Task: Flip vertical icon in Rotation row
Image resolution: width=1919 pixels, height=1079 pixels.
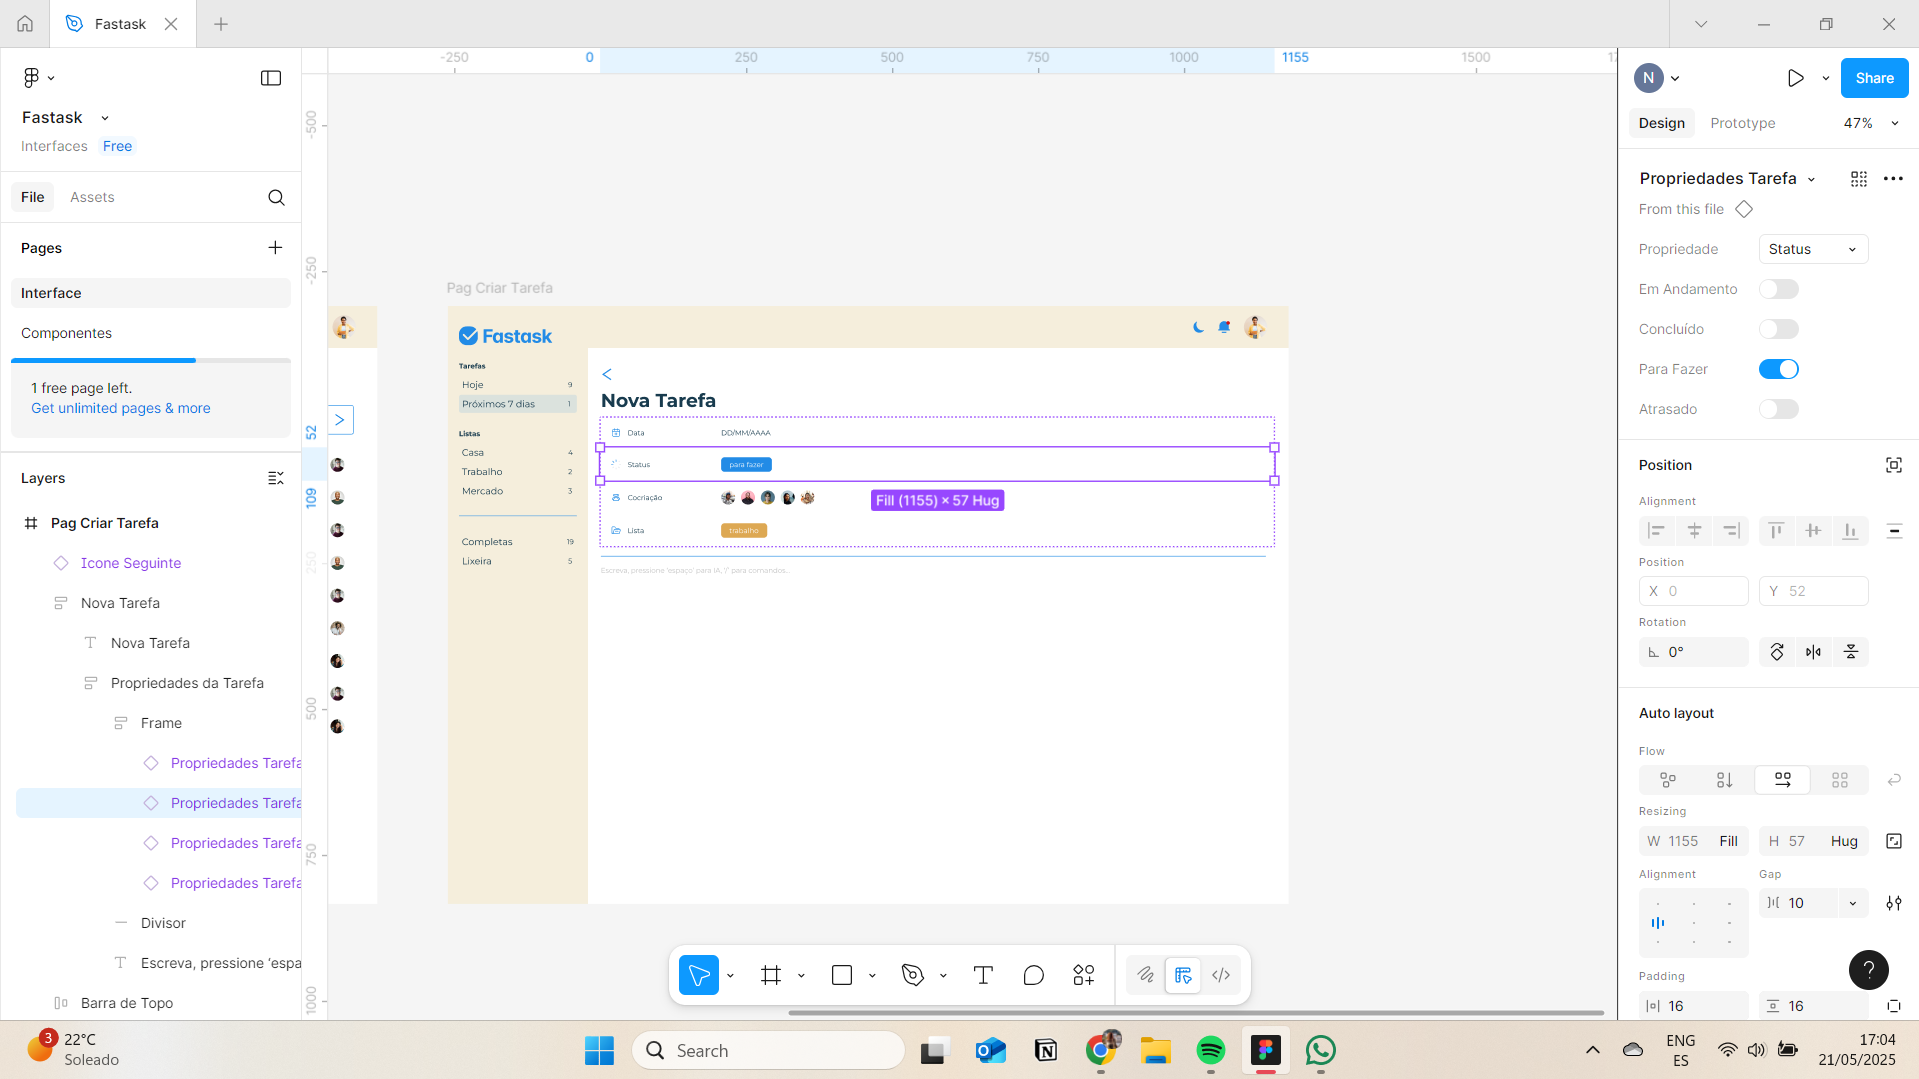Action: click(1851, 652)
